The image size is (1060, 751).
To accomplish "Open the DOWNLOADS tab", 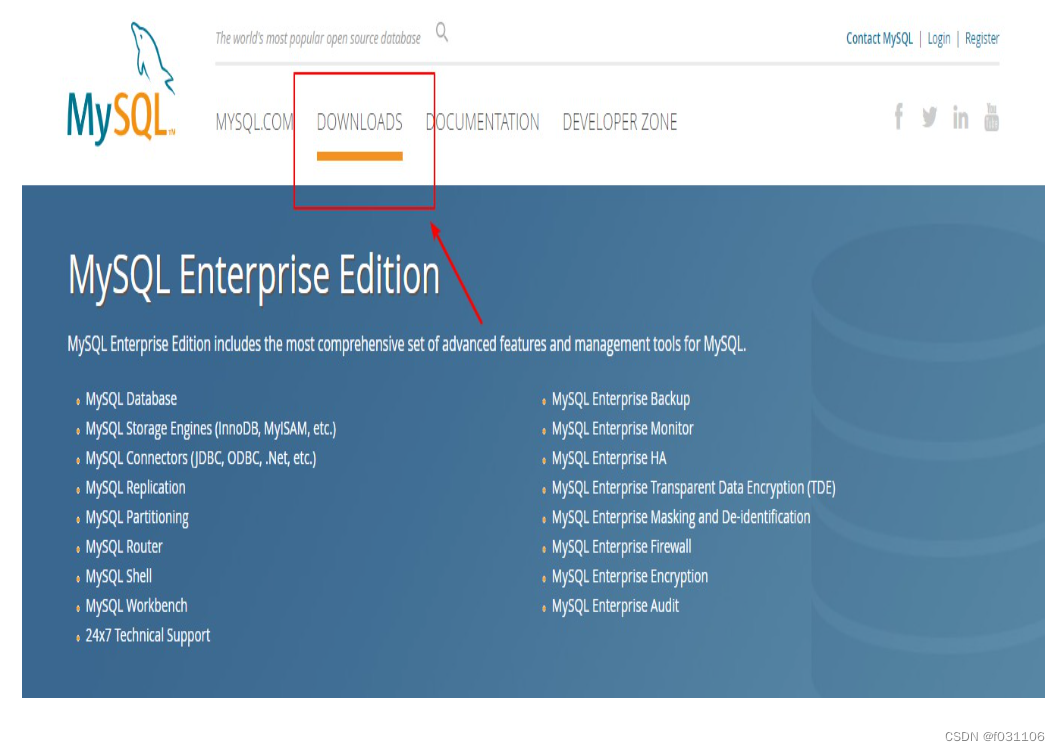I will [x=360, y=122].
